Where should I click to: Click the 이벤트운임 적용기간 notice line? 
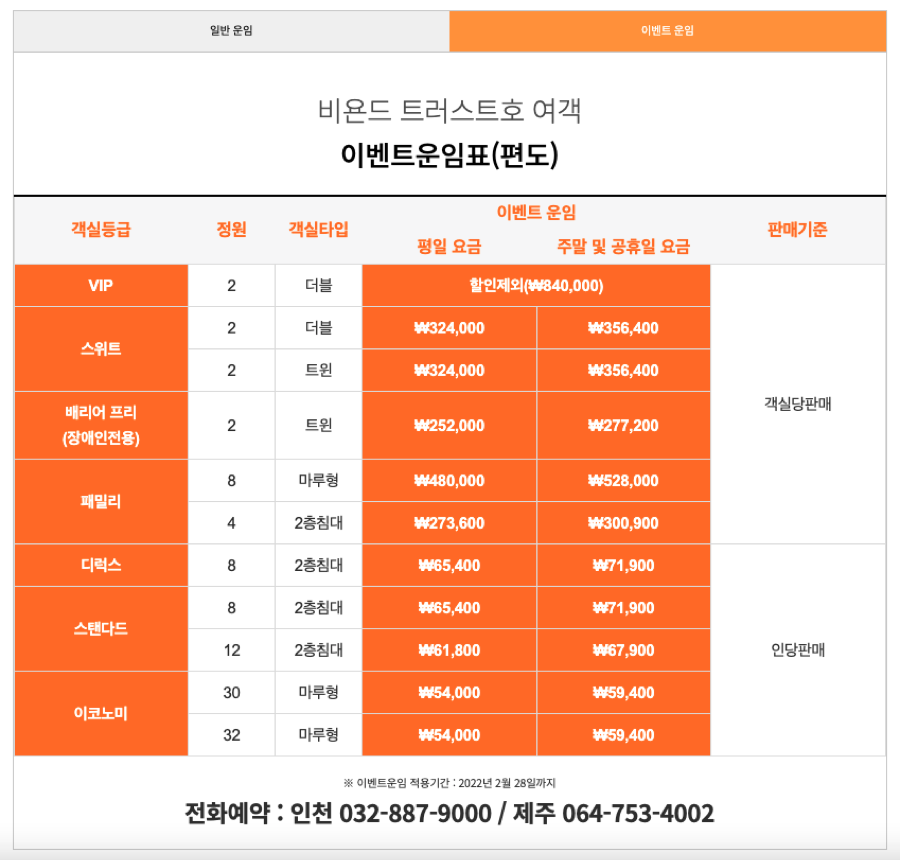click(449, 783)
